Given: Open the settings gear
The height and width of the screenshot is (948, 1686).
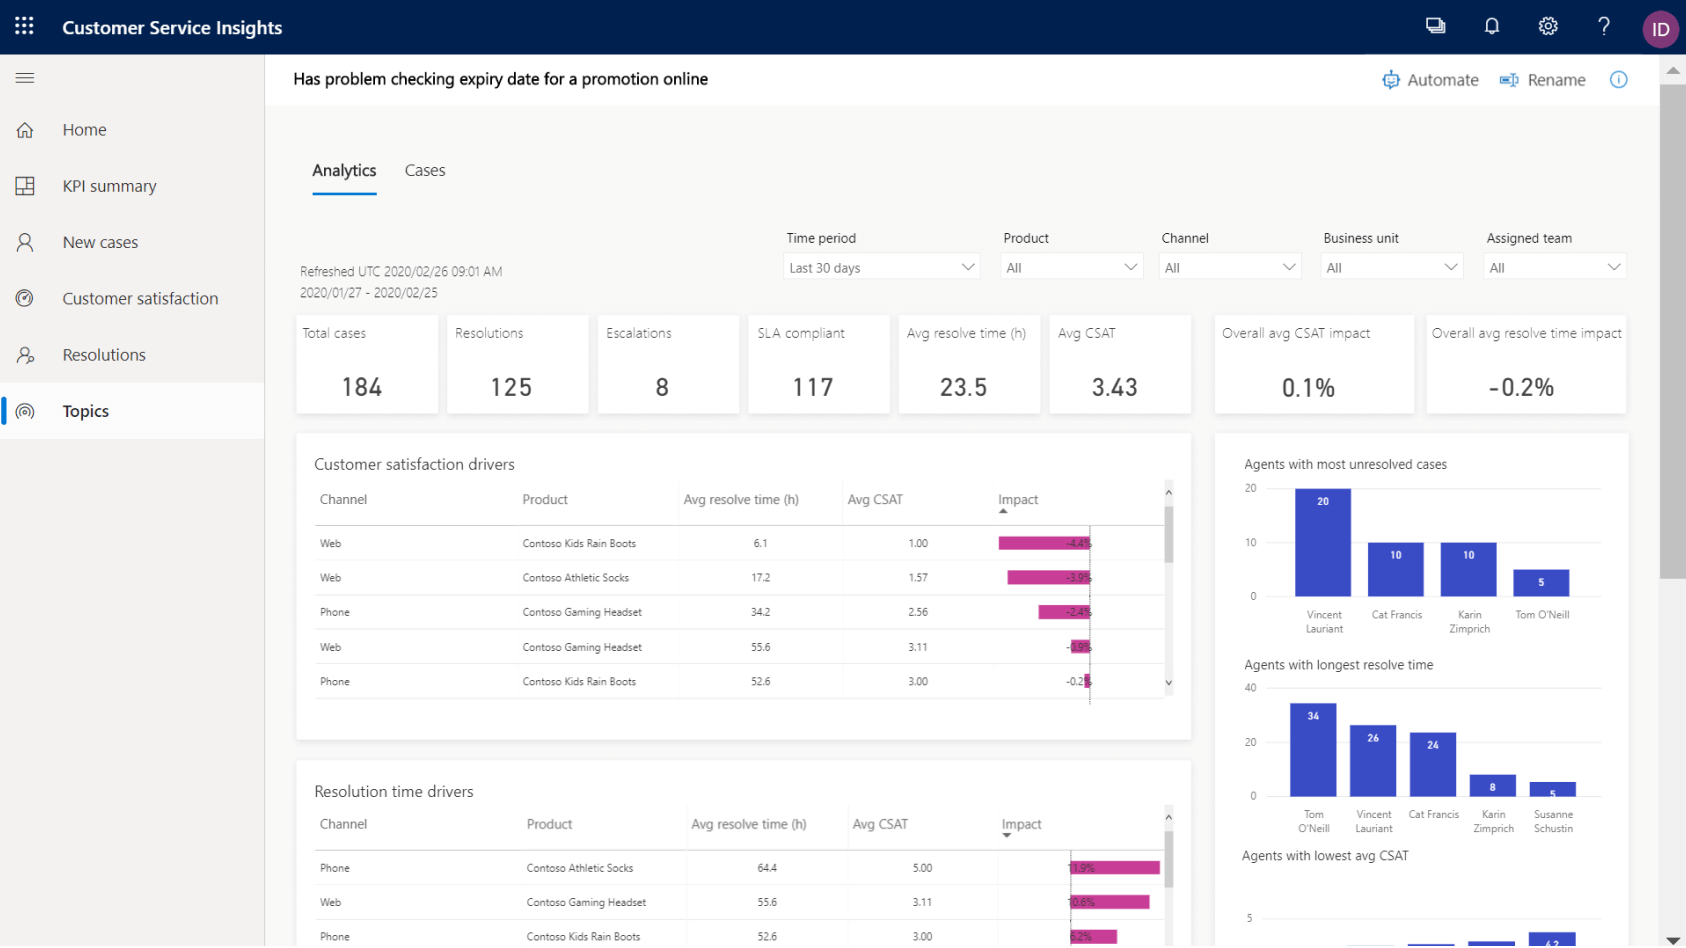Looking at the screenshot, I should coord(1547,27).
